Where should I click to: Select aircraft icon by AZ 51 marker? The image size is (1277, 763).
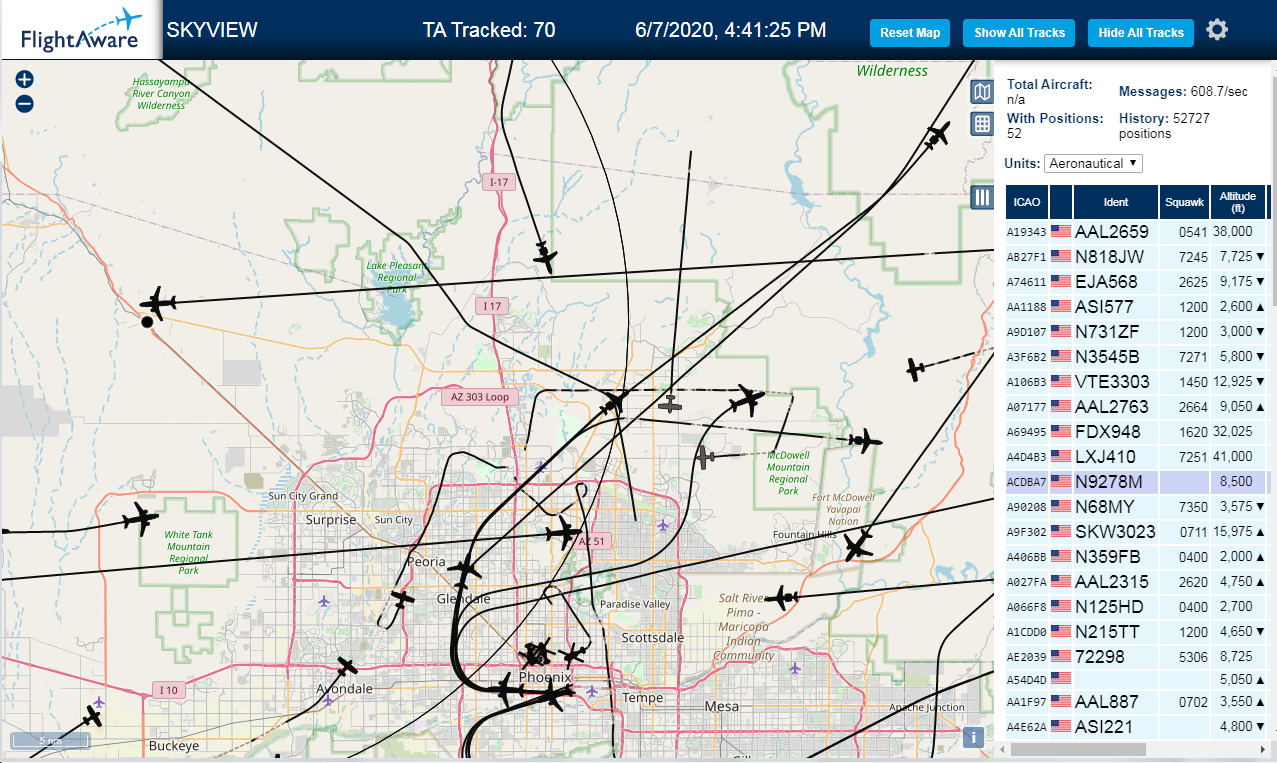click(x=563, y=532)
